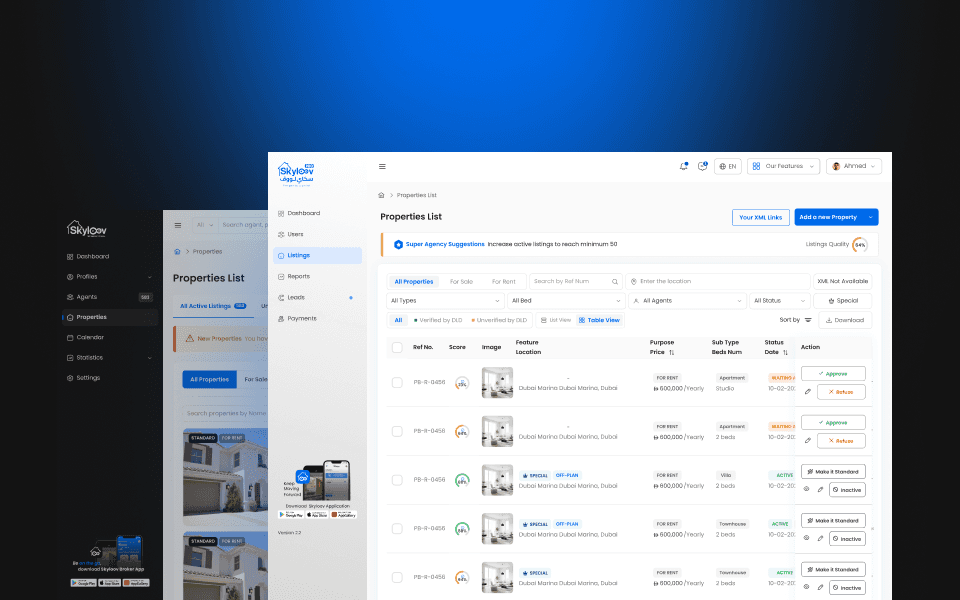Switch to List View
Viewport: 960px width, 600px height.
555,320
